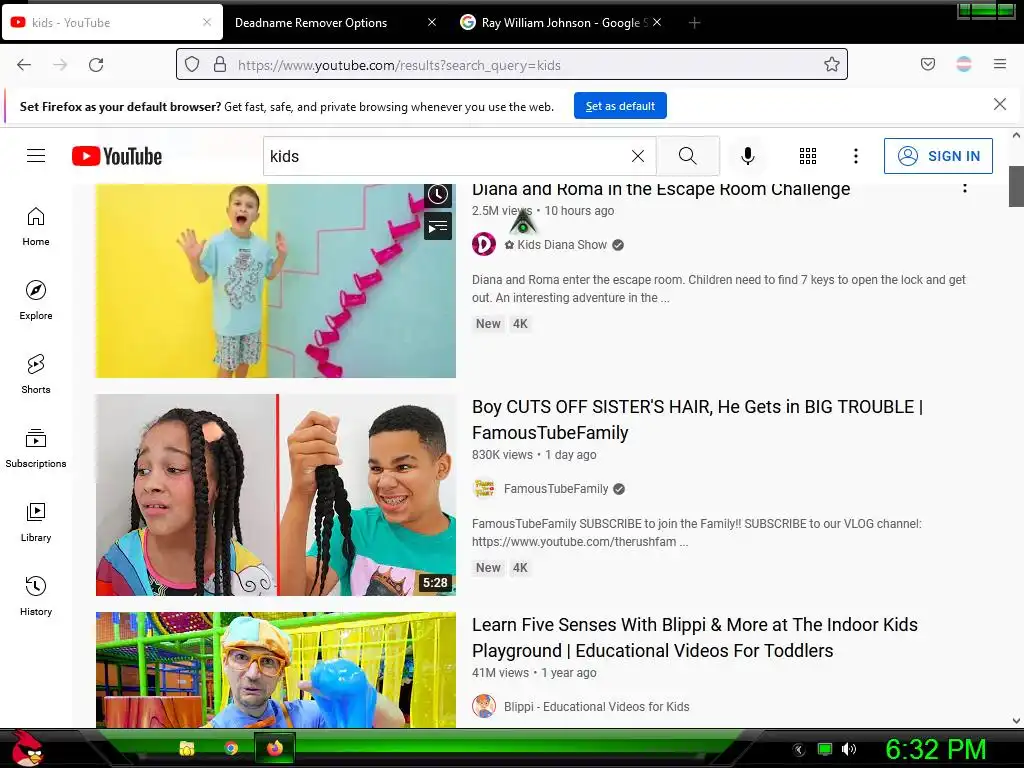Viewport: 1024px width, 768px height.
Task: Open Subscriptions in the sidebar
Action: tap(36, 448)
